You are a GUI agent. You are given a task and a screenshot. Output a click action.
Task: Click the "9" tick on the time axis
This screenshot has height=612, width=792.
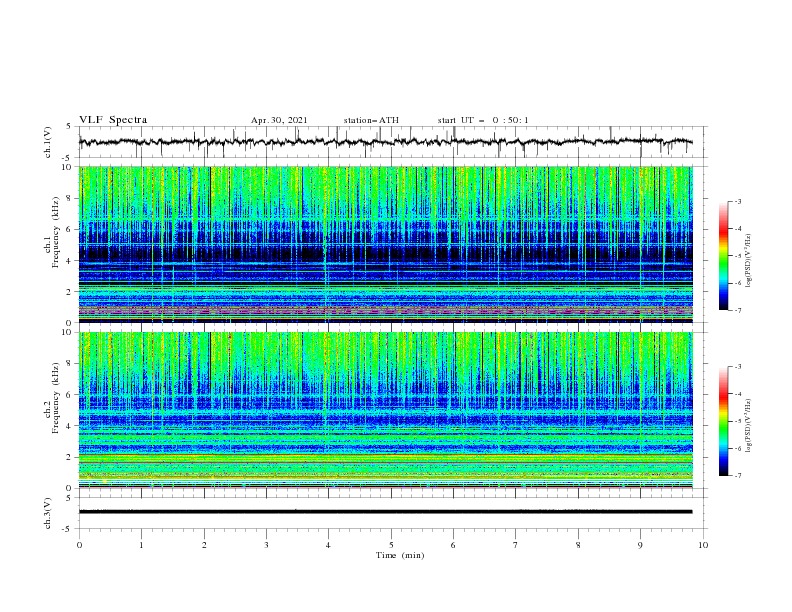[x=640, y=545]
